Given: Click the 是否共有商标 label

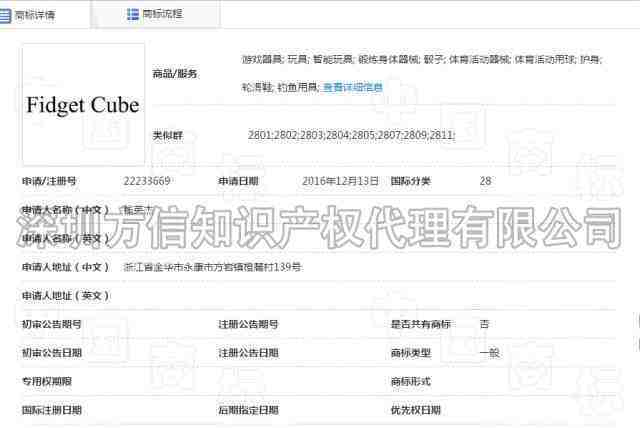Looking at the screenshot, I should (420, 324).
